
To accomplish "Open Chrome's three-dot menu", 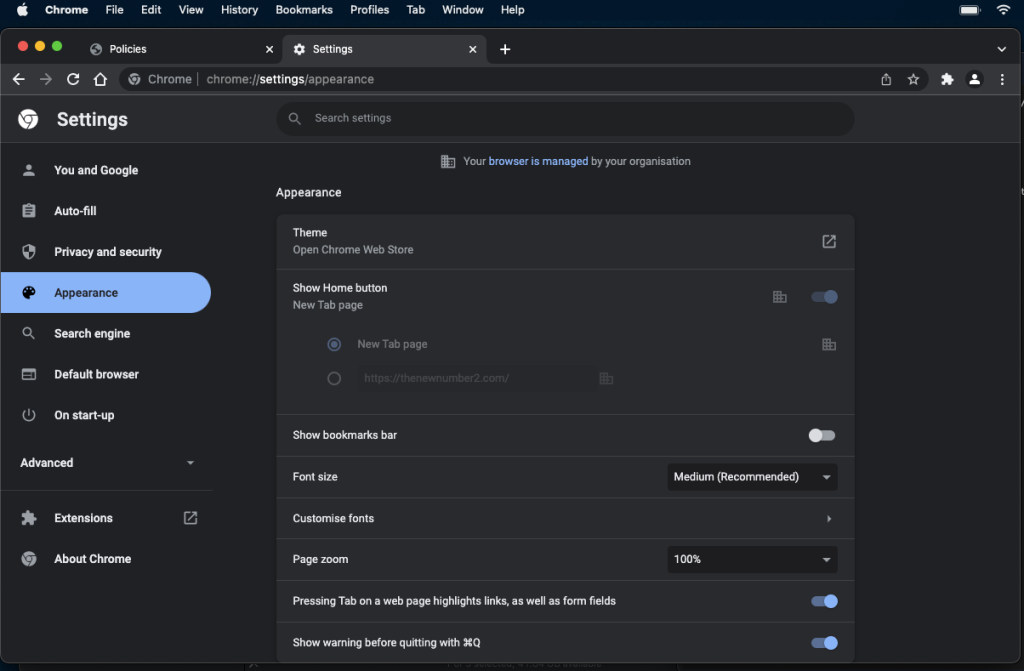I will 1002,79.
